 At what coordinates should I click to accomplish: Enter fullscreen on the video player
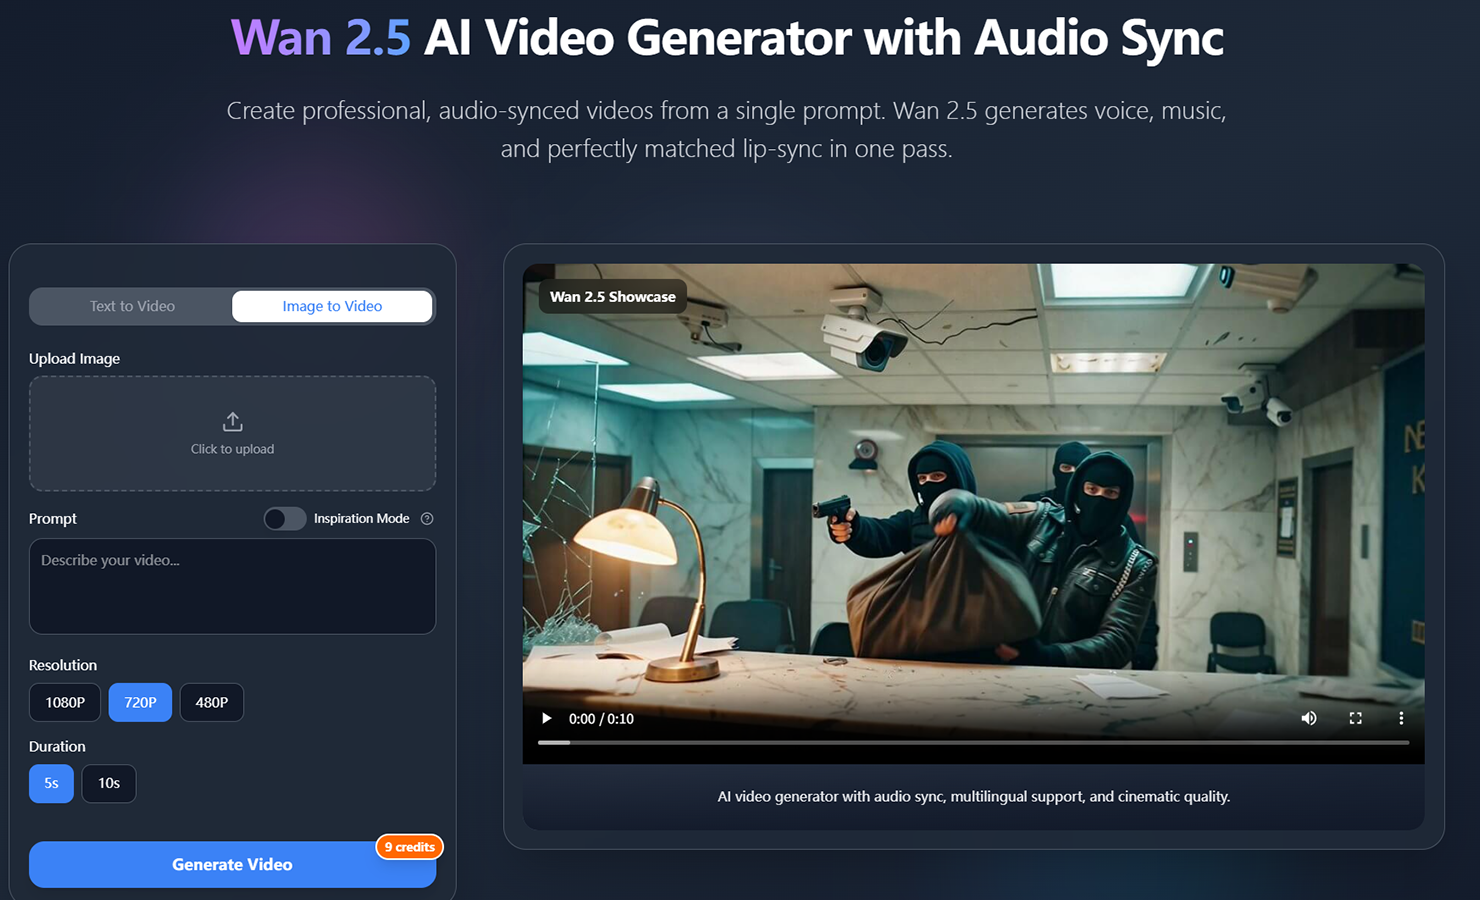pyautogui.click(x=1355, y=718)
